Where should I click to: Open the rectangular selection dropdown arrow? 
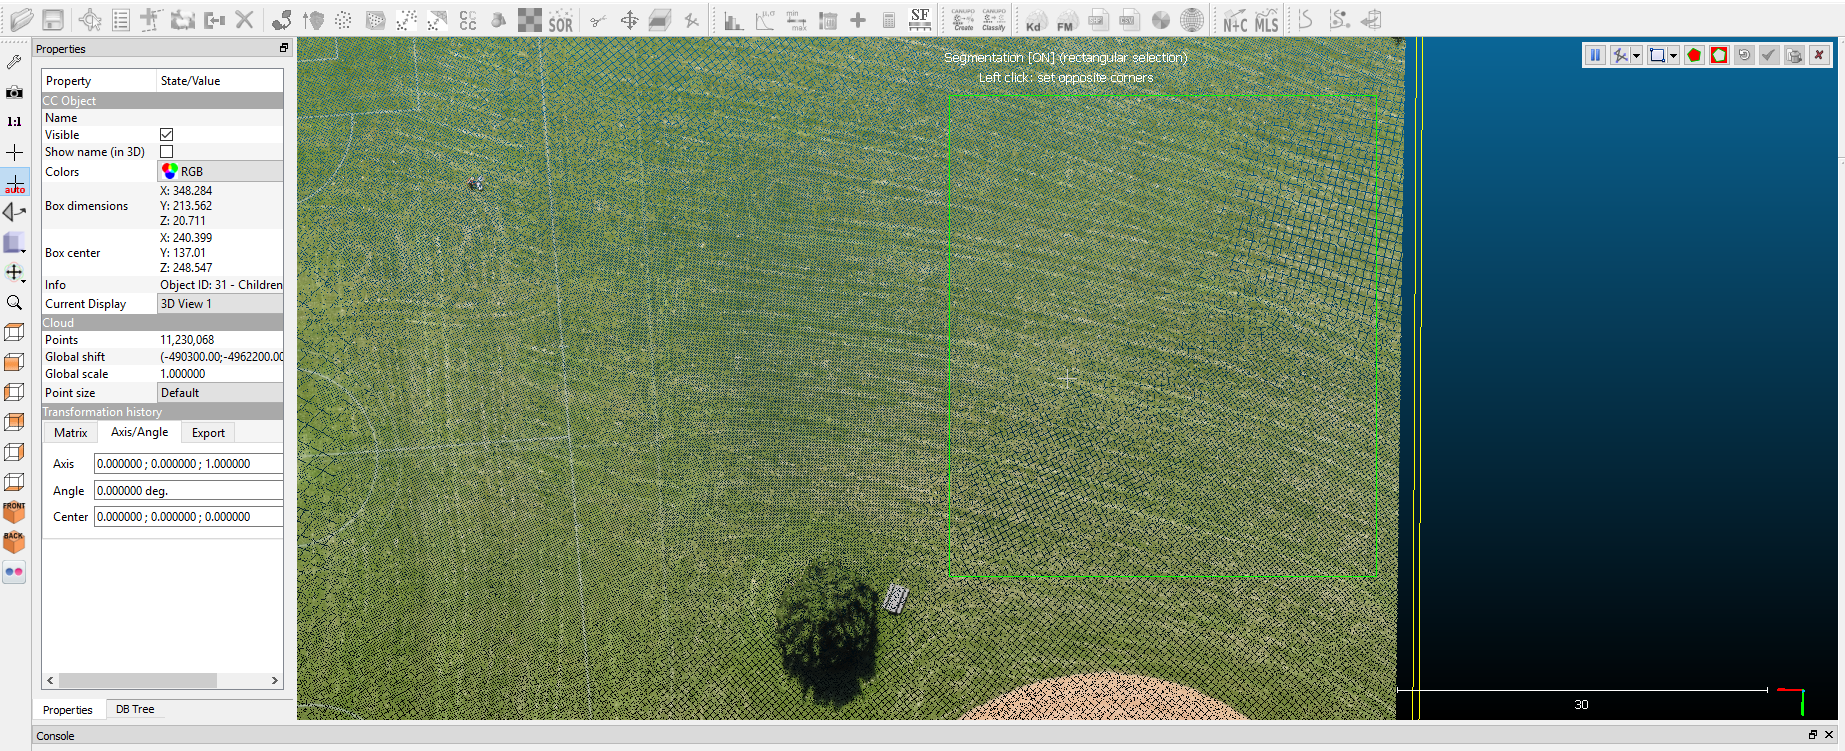tap(1674, 55)
